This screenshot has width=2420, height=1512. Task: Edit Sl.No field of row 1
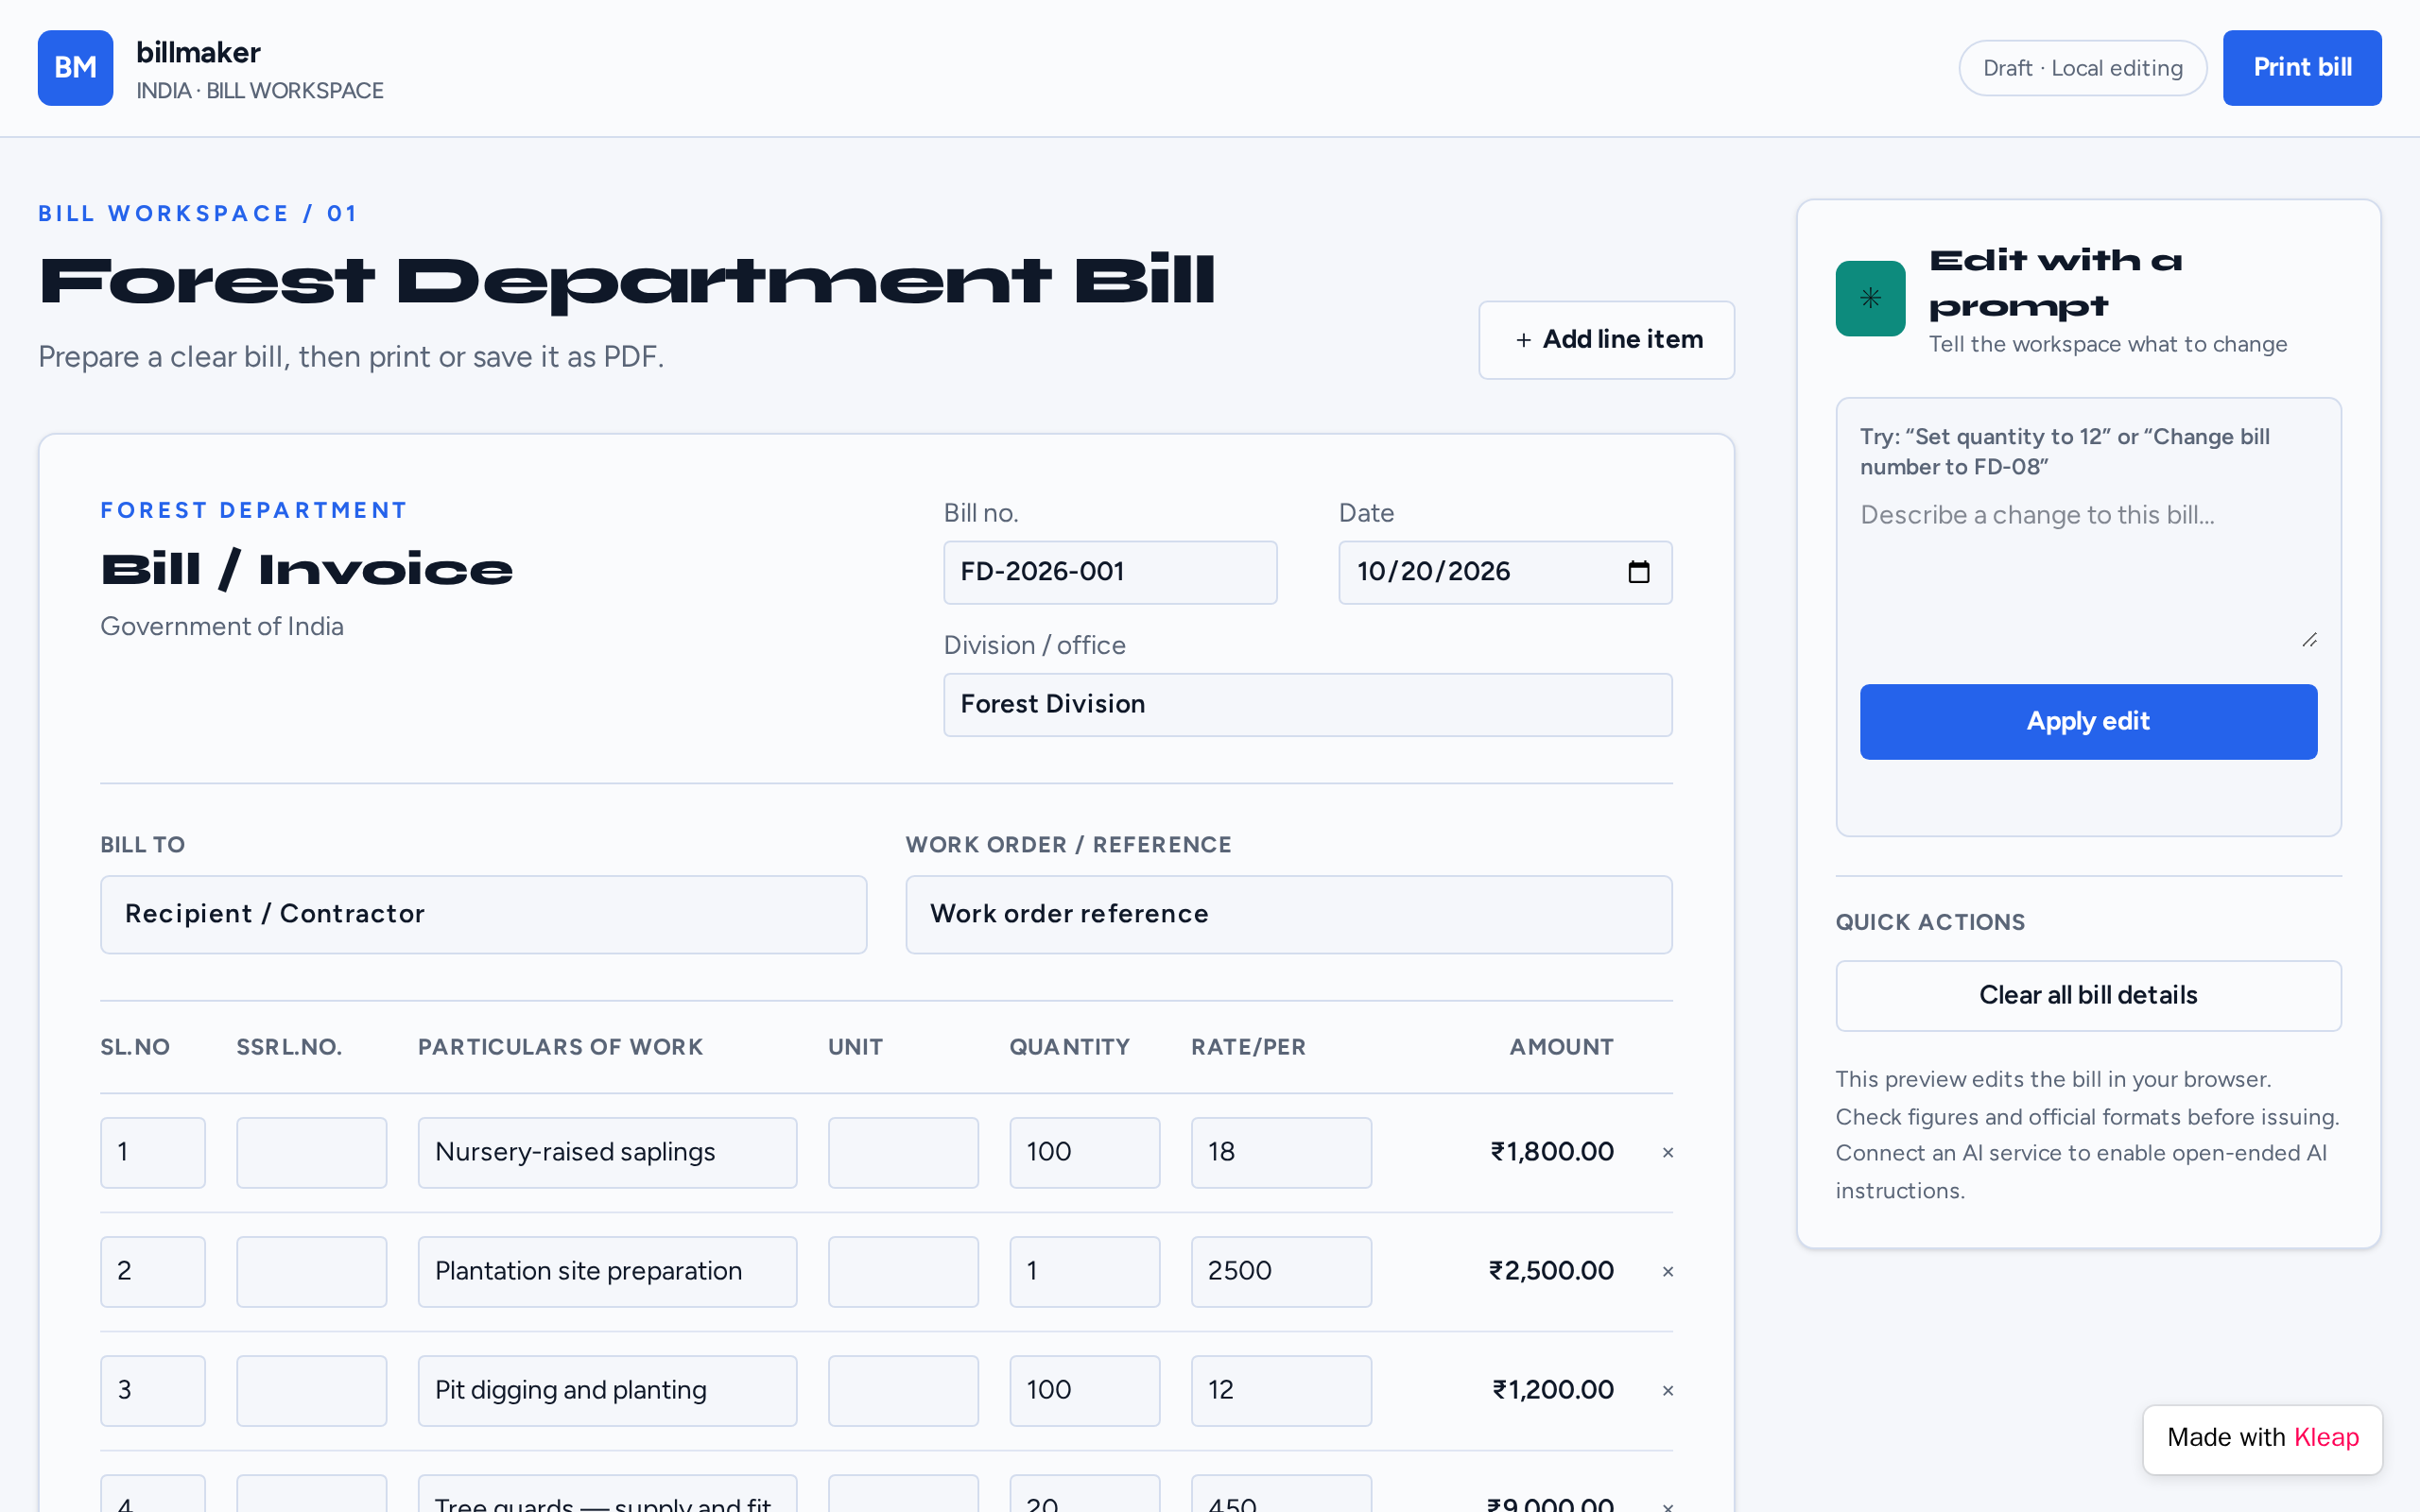tap(153, 1153)
